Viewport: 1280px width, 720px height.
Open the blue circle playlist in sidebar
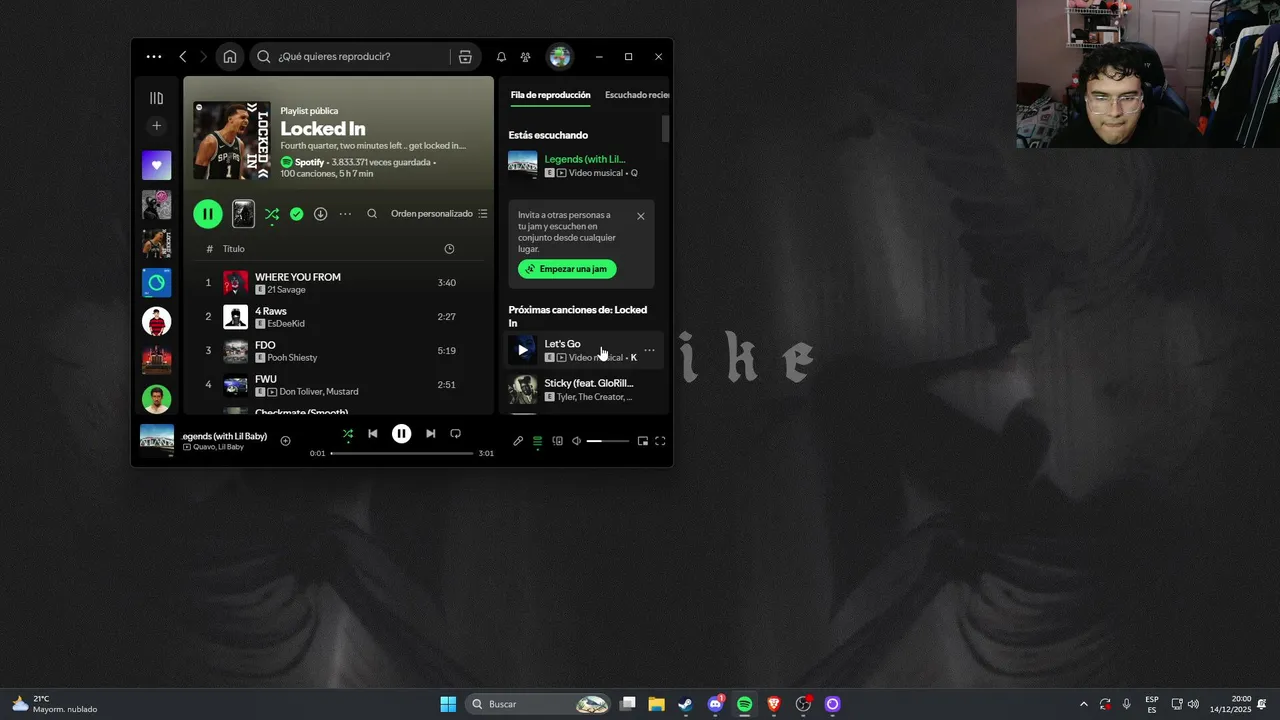[x=156, y=283]
